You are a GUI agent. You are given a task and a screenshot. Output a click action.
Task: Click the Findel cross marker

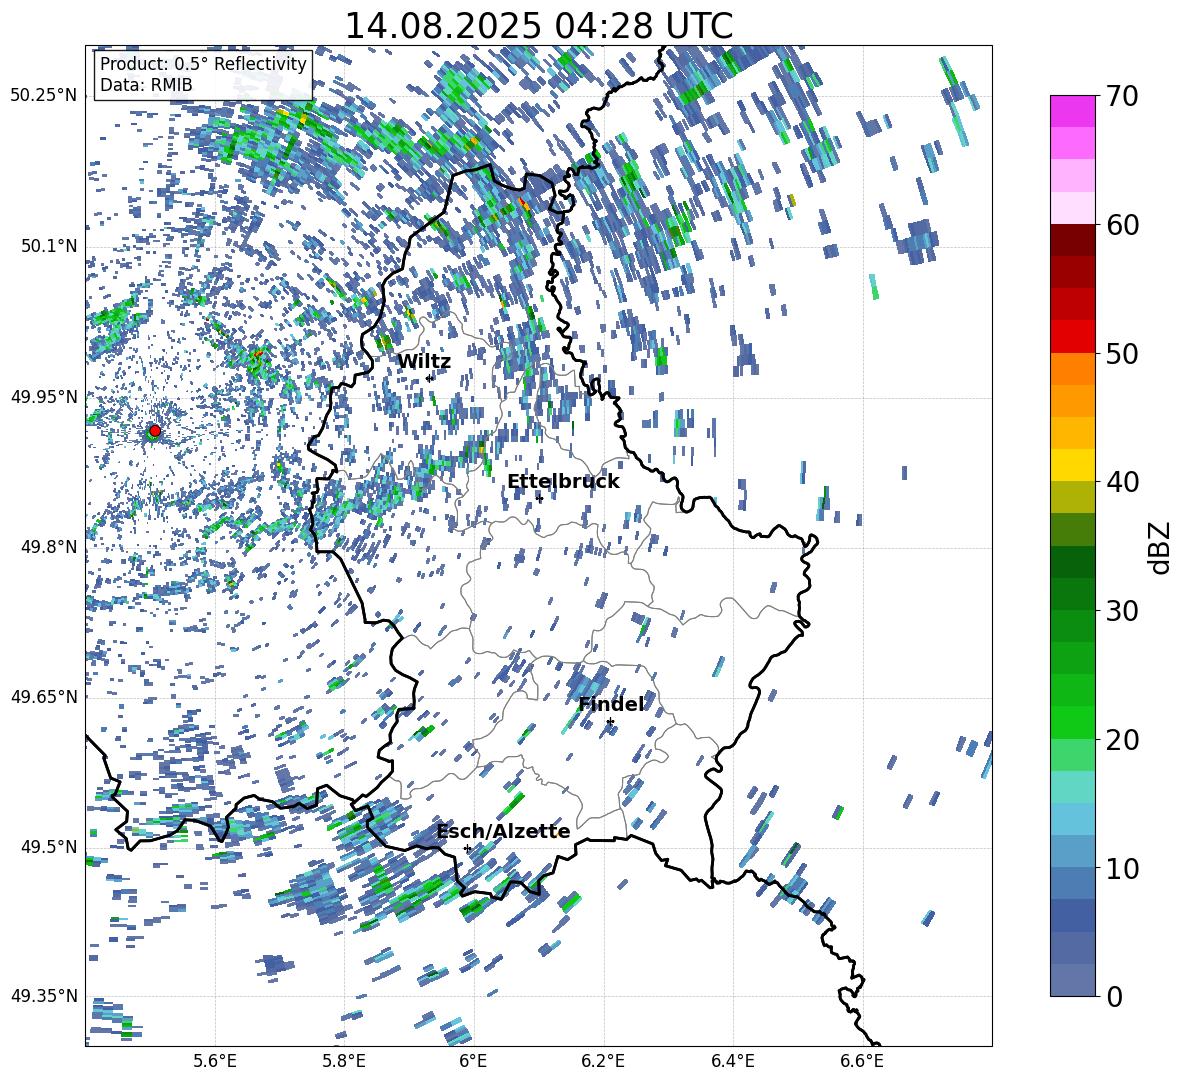[x=610, y=722]
